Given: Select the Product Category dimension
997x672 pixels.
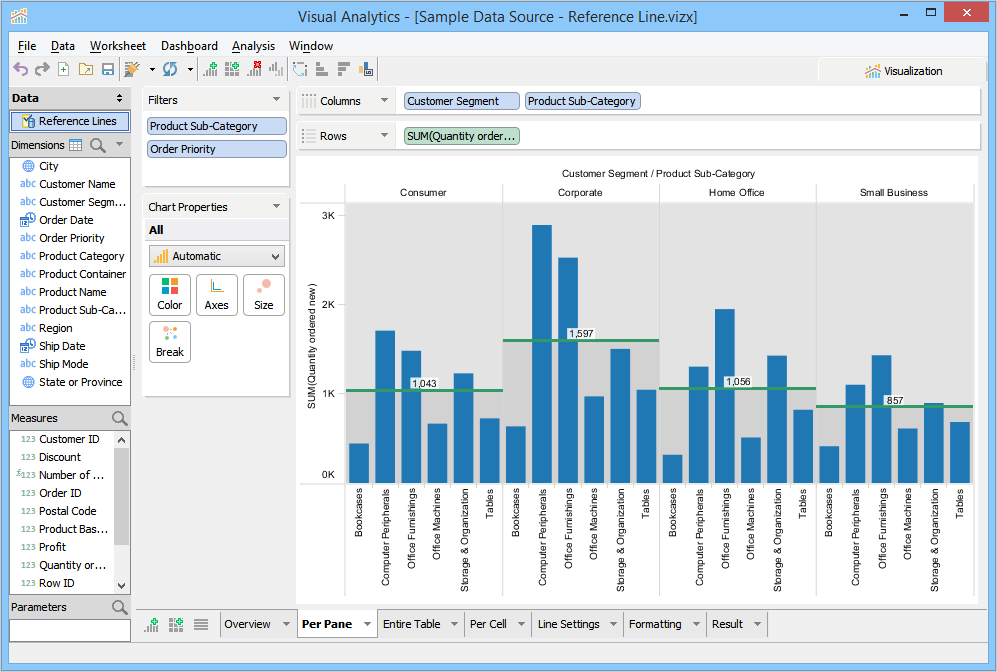Looking at the screenshot, I should (x=81, y=256).
